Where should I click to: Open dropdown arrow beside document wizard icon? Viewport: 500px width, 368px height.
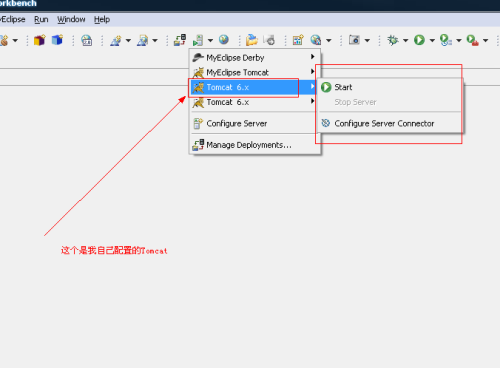point(155,41)
